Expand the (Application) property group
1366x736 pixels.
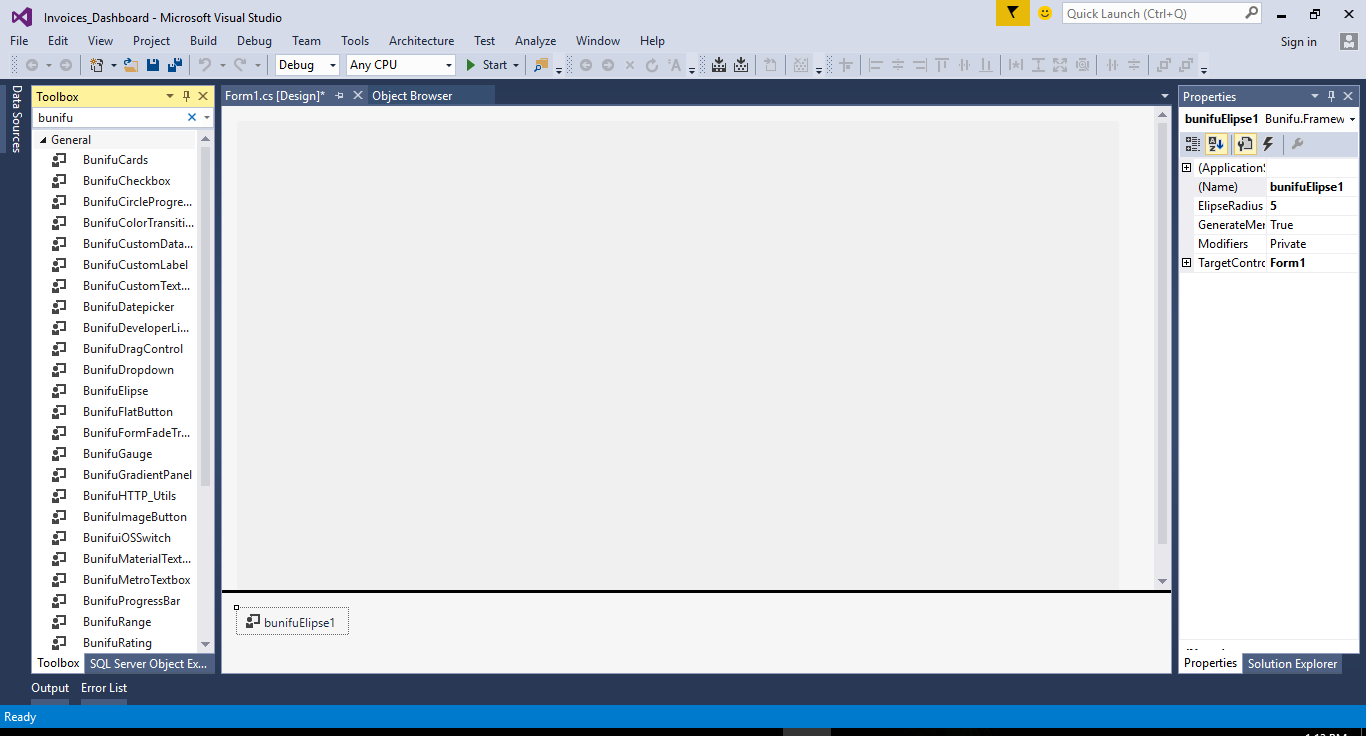click(x=1187, y=168)
